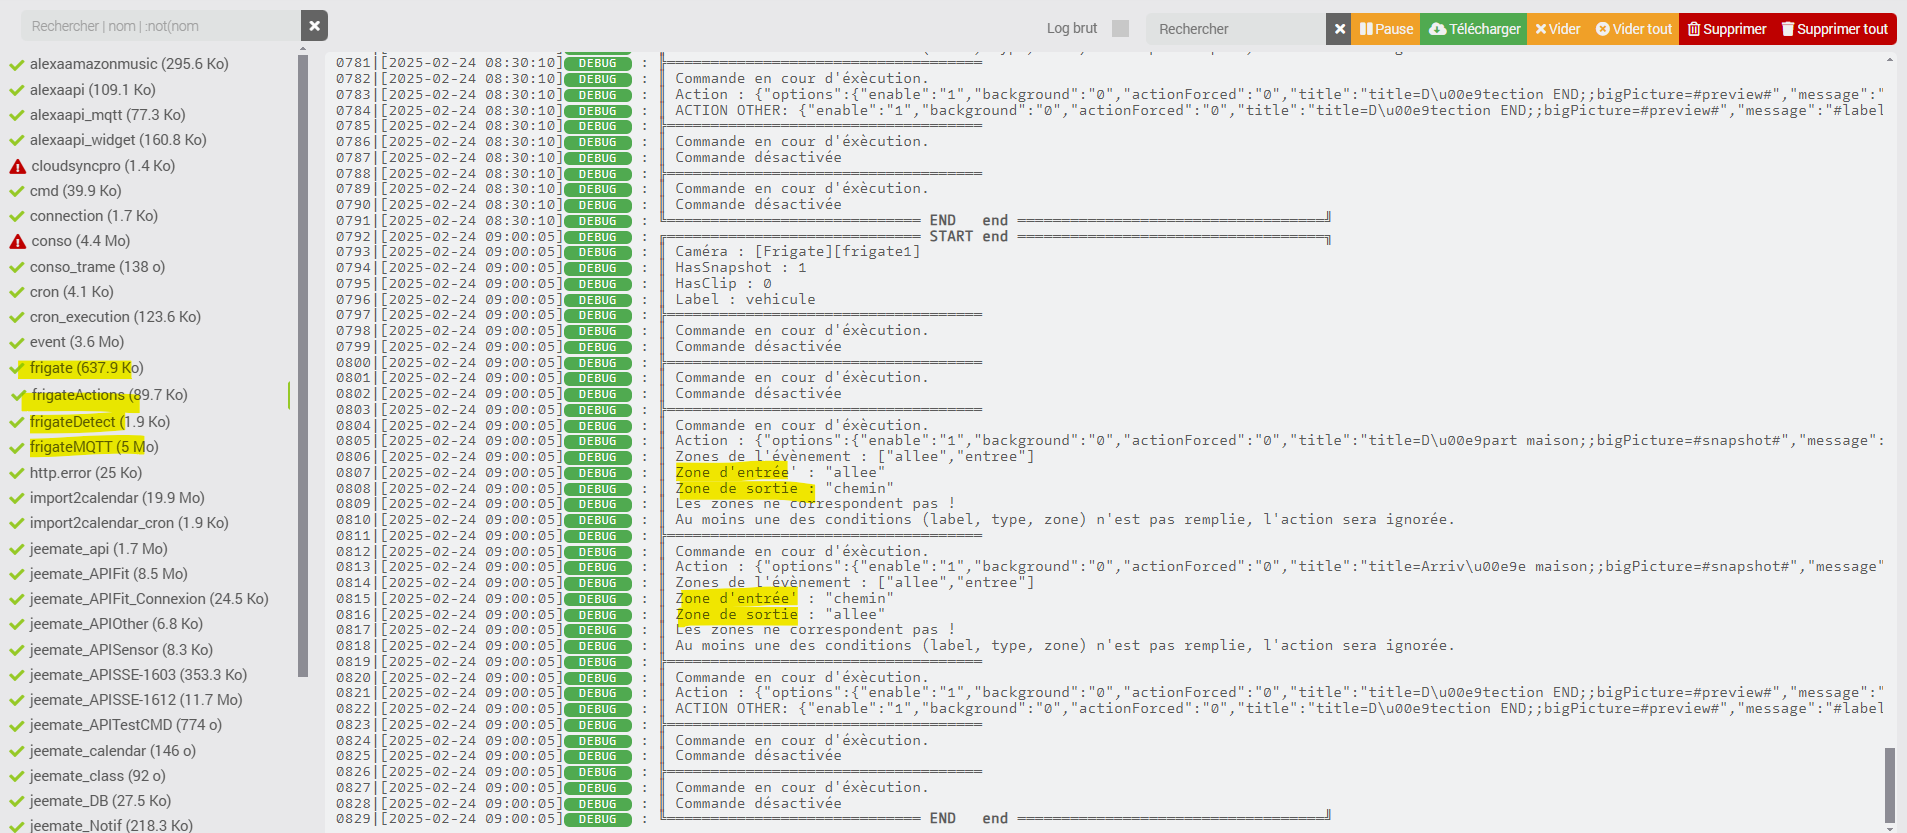This screenshot has width=1907, height=833.
Task: Click the green check icon beside alexaamazonmusic
Action: (16, 65)
